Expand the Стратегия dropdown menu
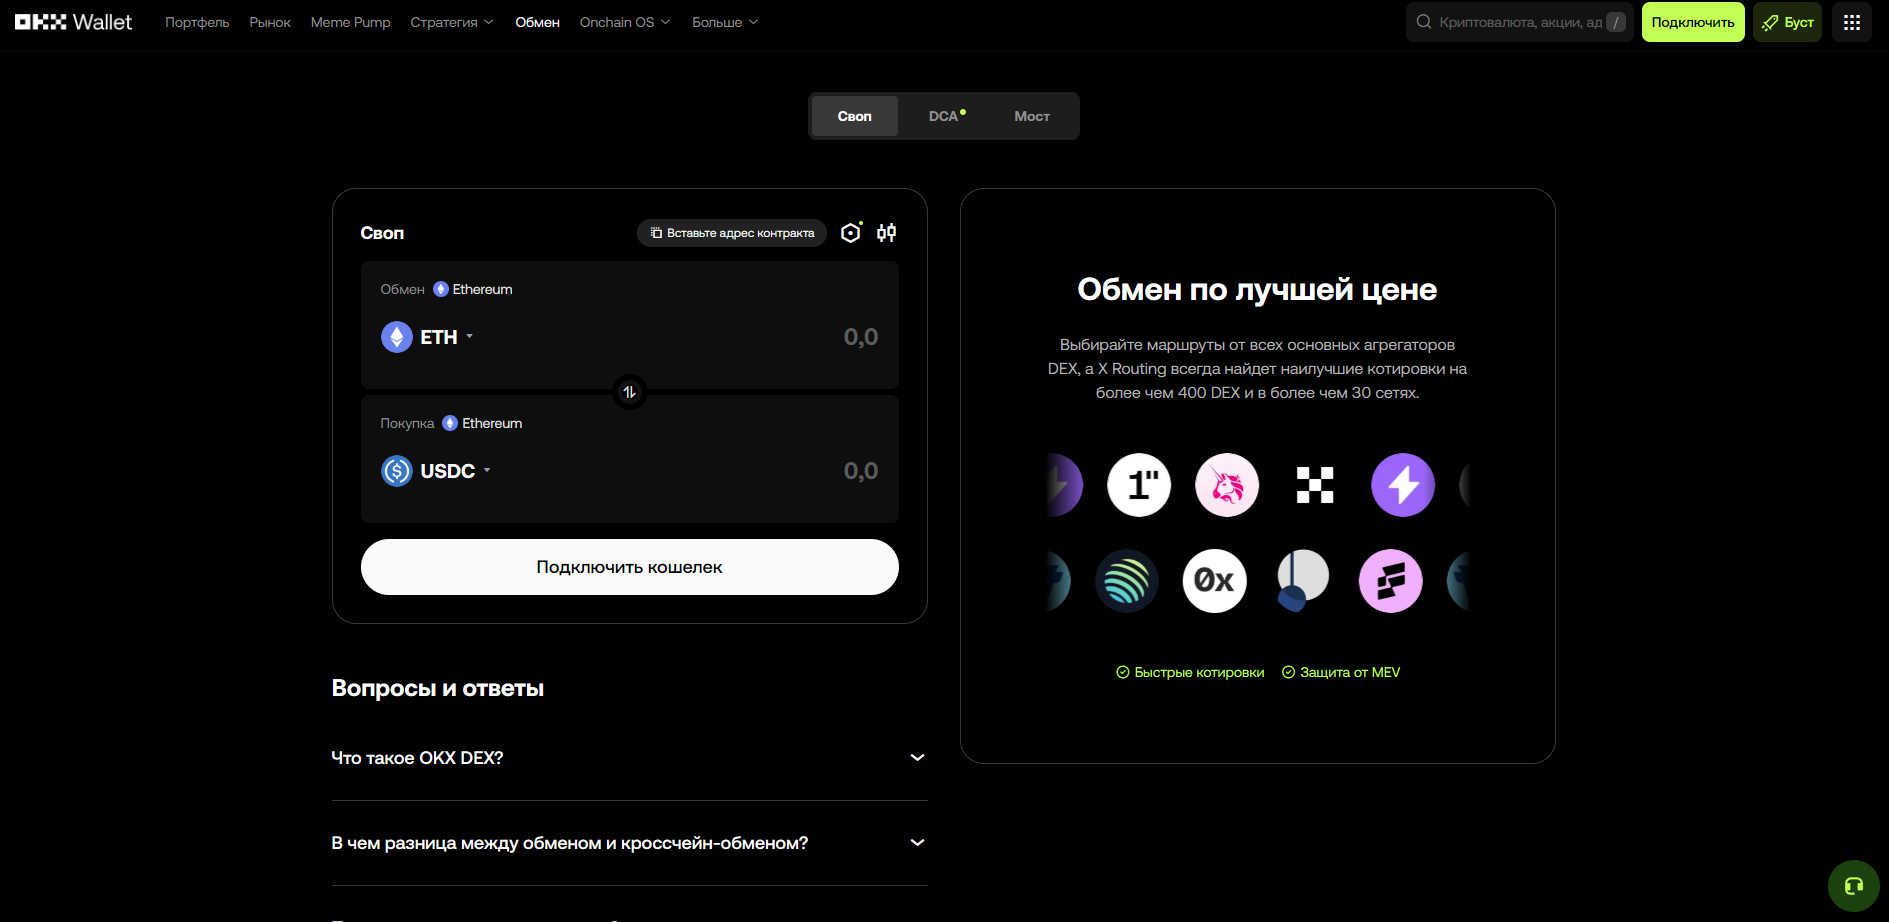 452,22
